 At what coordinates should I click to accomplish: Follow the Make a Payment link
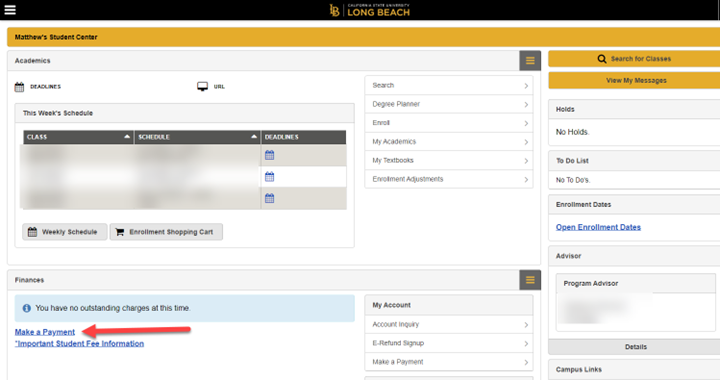[45, 332]
